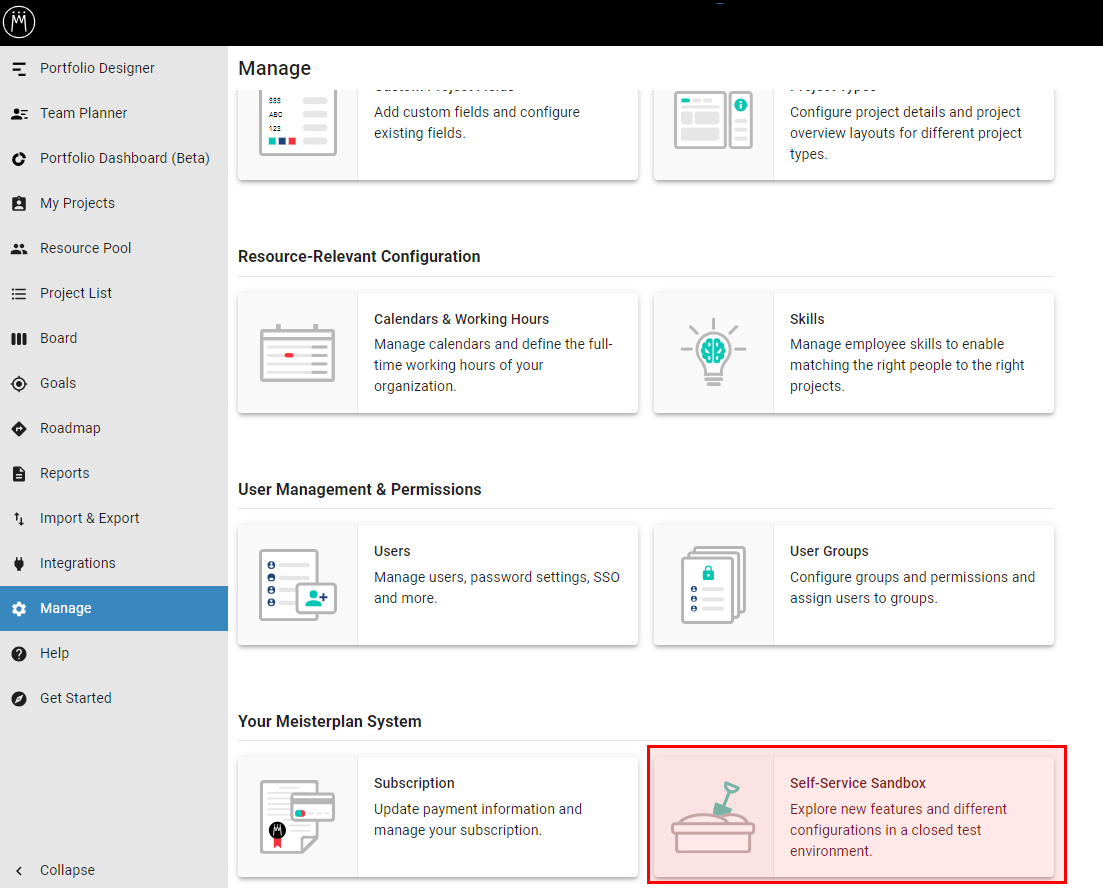Click the Users card illustration
This screenshot has width=1103, height=888.
[x=298, y=585]
